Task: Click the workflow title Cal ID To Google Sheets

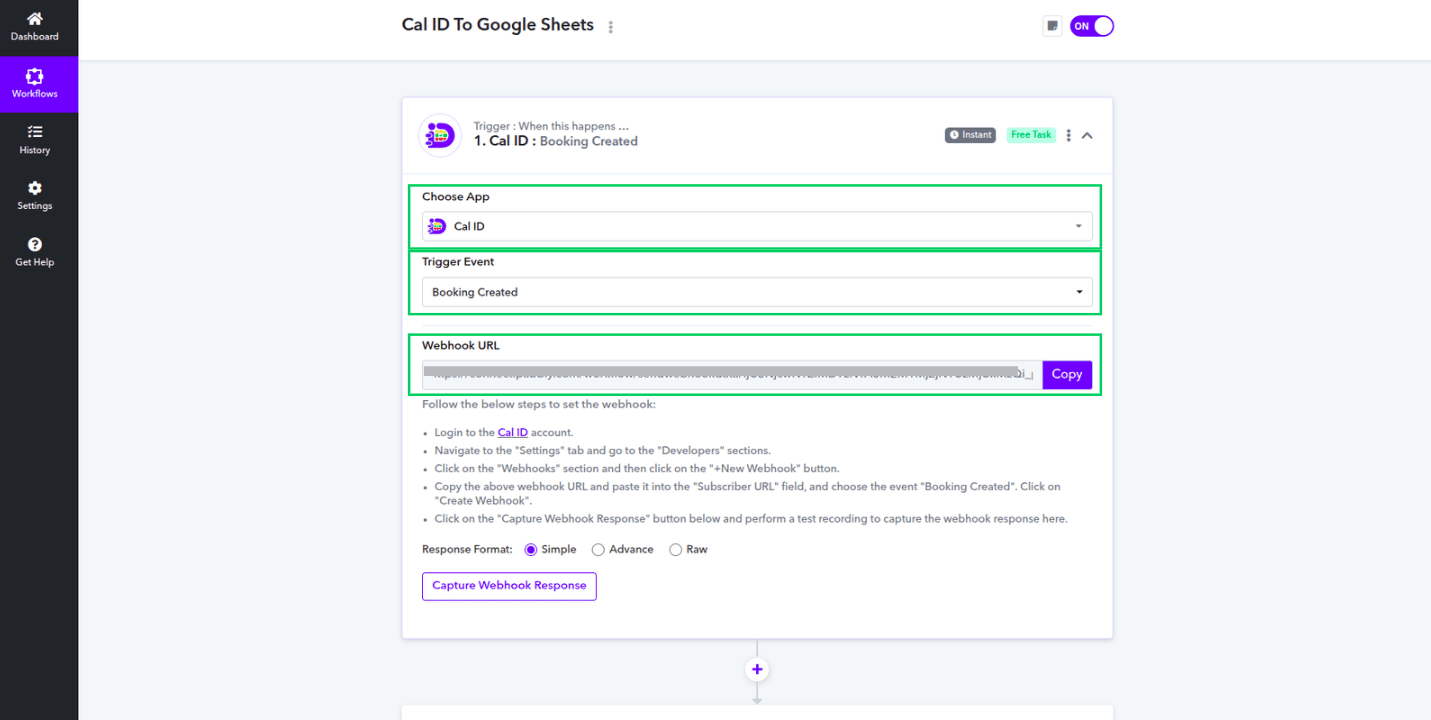Action: coord(498,25)
